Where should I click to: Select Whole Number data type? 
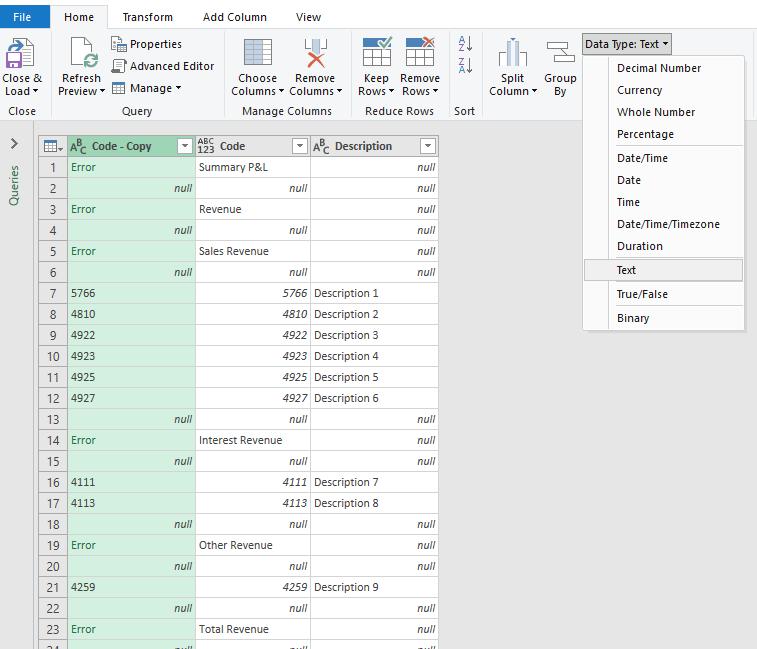(663, 112)
